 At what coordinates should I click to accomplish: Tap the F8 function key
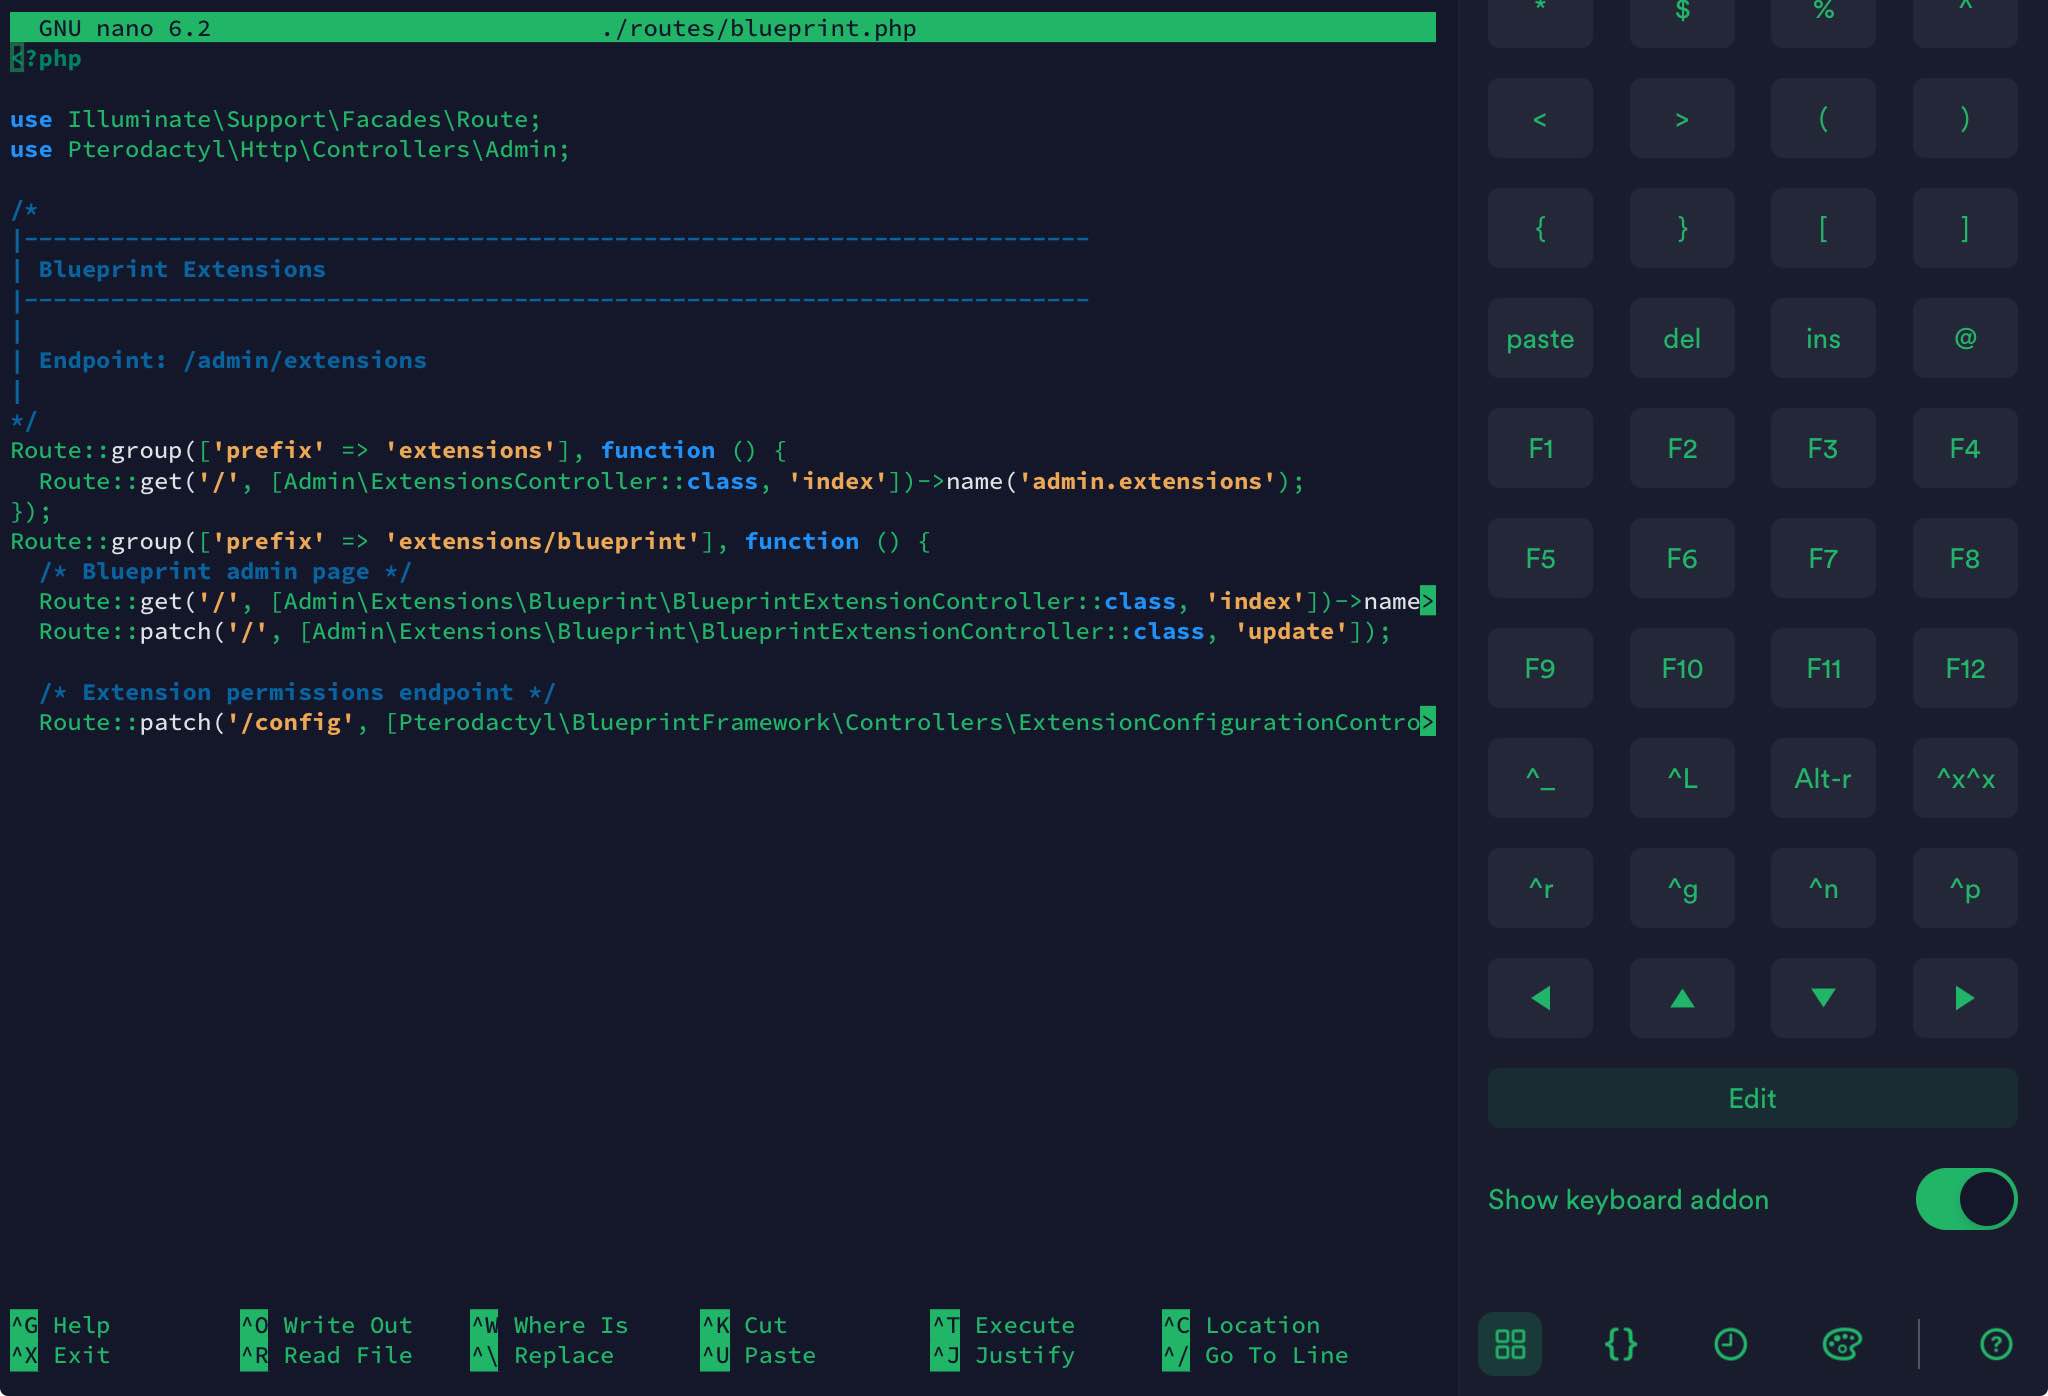pyautogui.click(x=1965, y=558)
